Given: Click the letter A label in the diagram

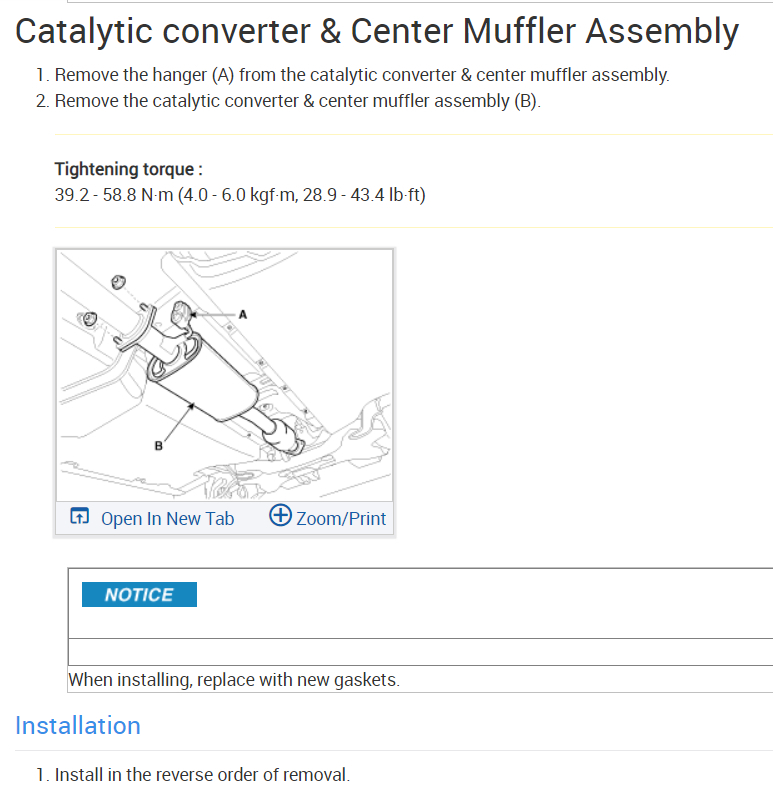Looking at the screenshot, I should 242,314.
